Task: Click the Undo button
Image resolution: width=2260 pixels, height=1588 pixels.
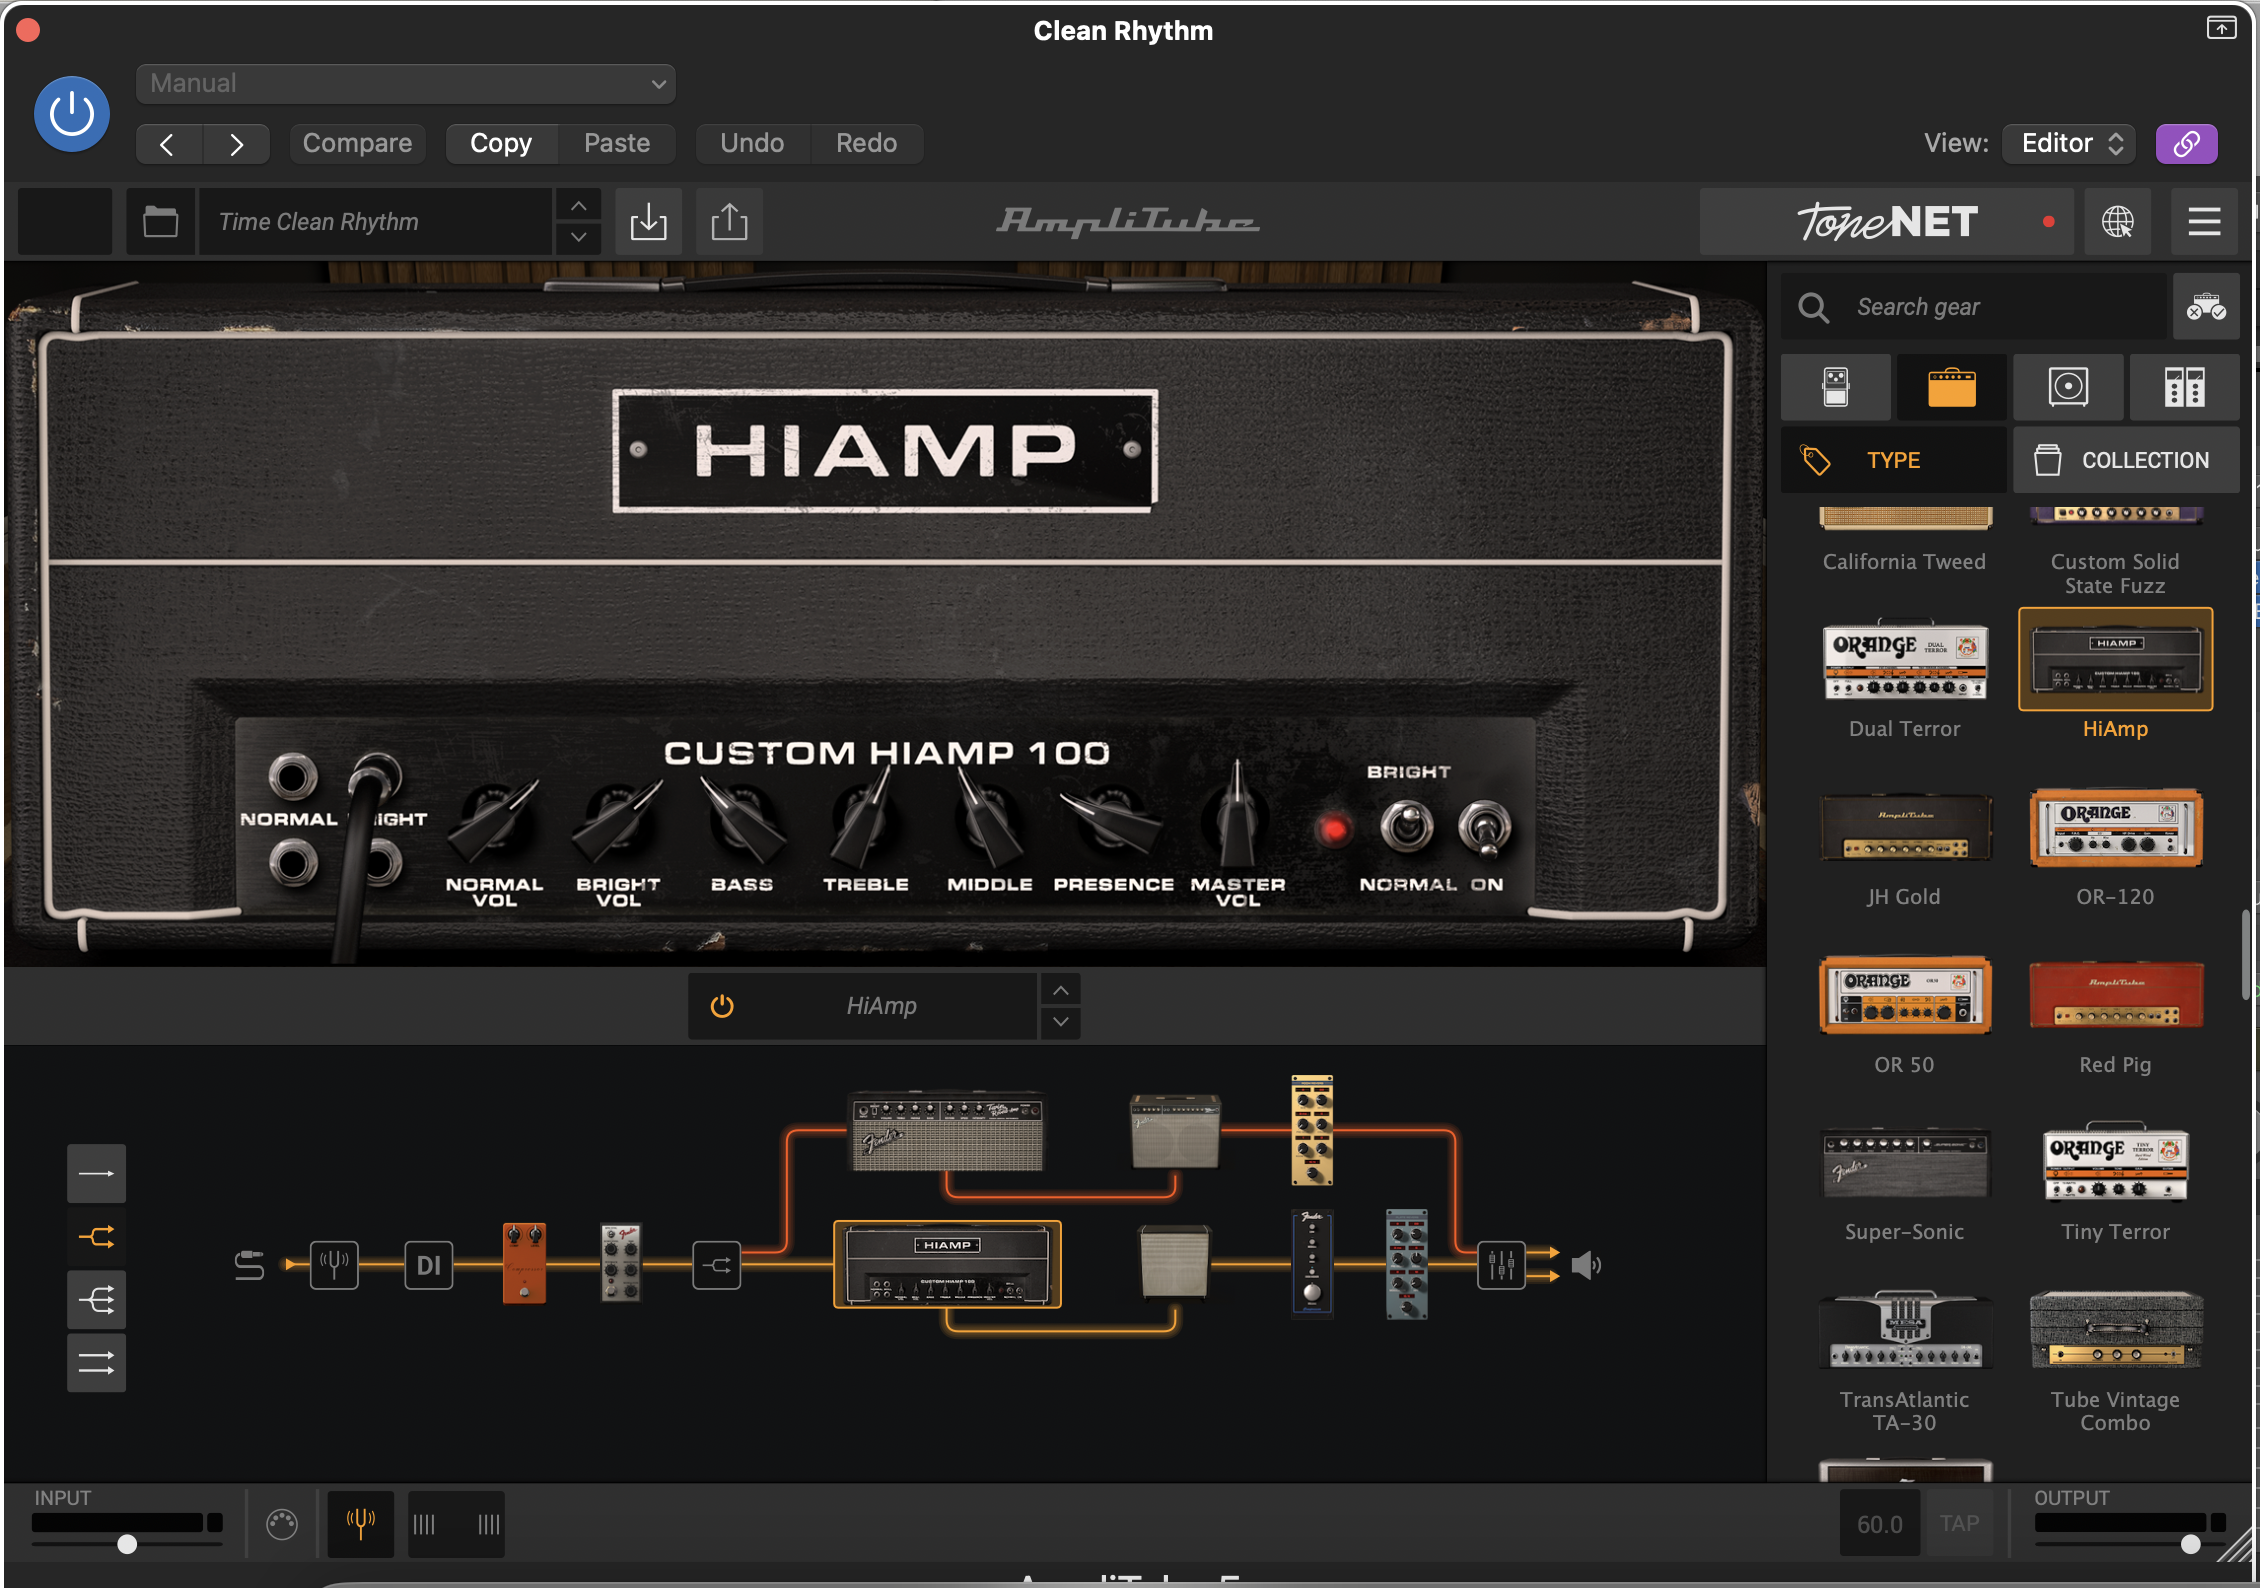Action: pos(752,144)
